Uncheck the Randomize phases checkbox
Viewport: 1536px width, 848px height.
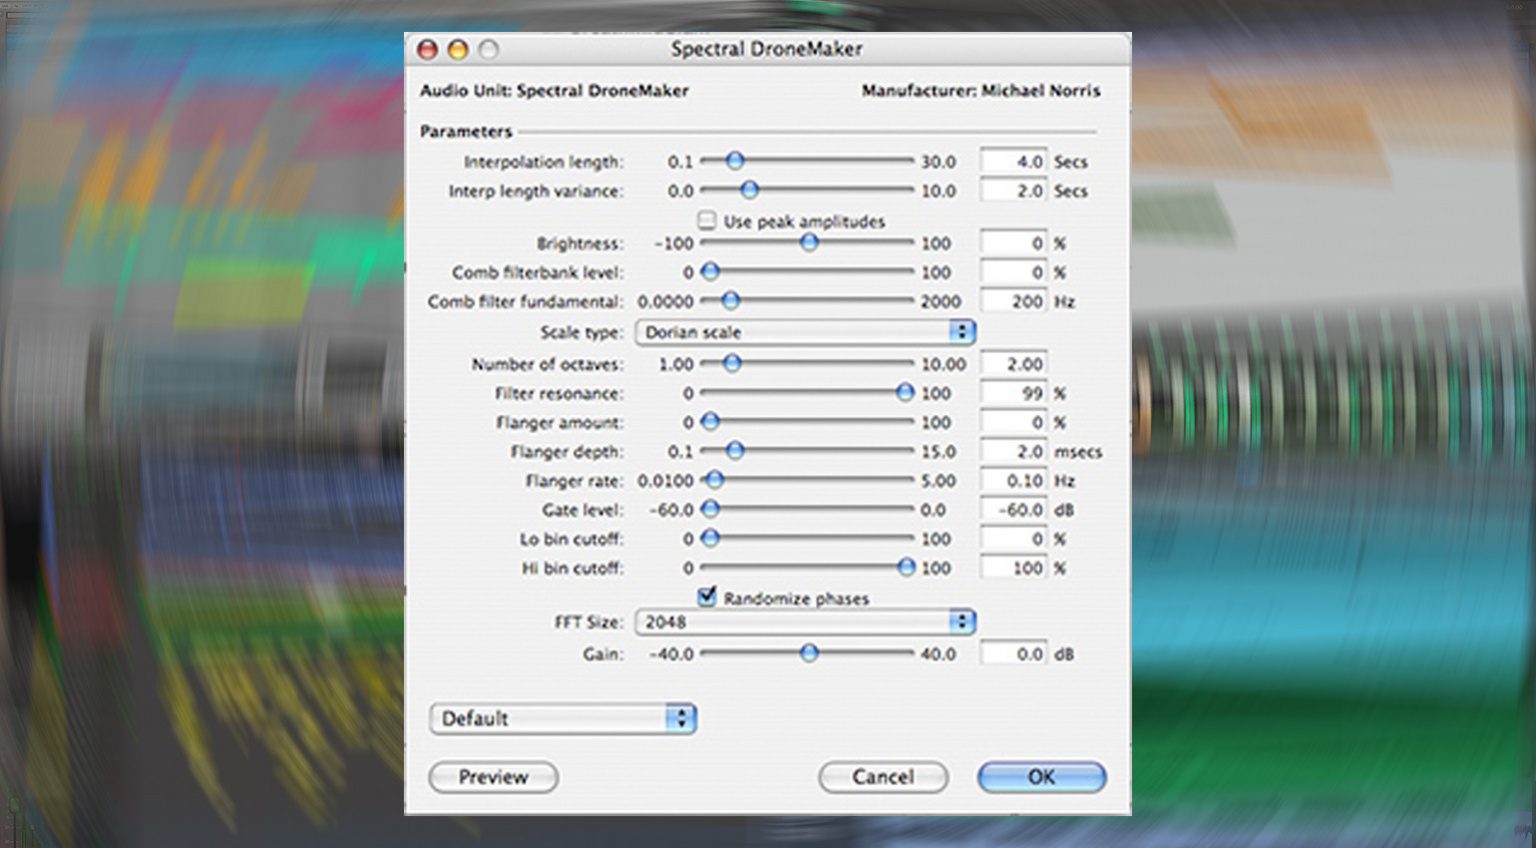(x=707, y=597)
